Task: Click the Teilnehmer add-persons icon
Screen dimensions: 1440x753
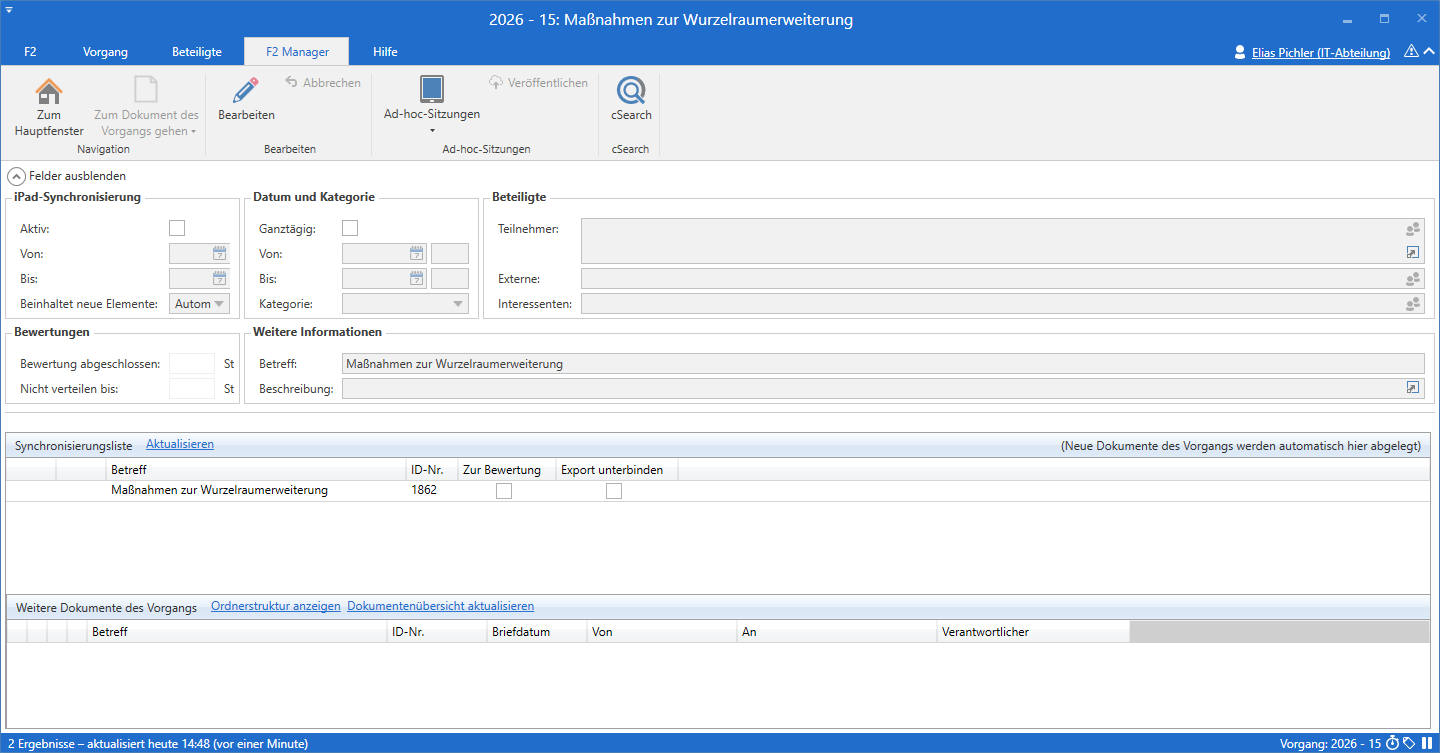Action: (x=1413, y=230)
